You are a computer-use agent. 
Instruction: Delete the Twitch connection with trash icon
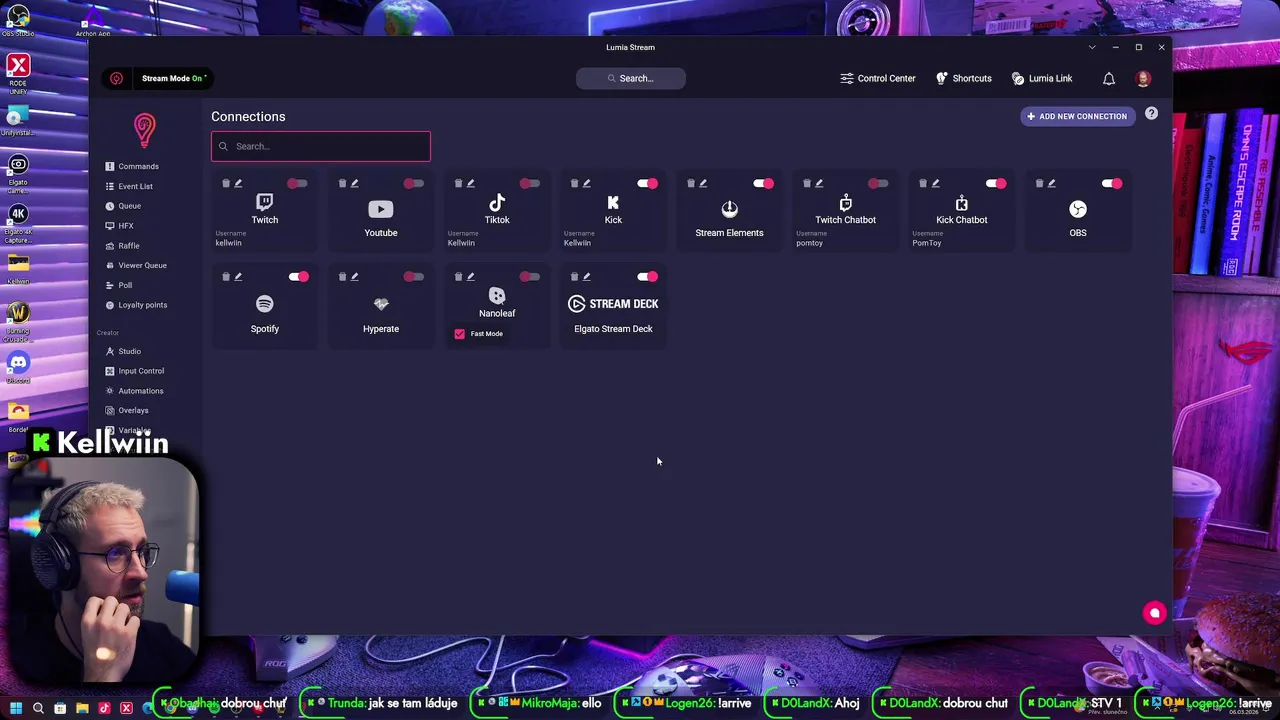[226, 183]
